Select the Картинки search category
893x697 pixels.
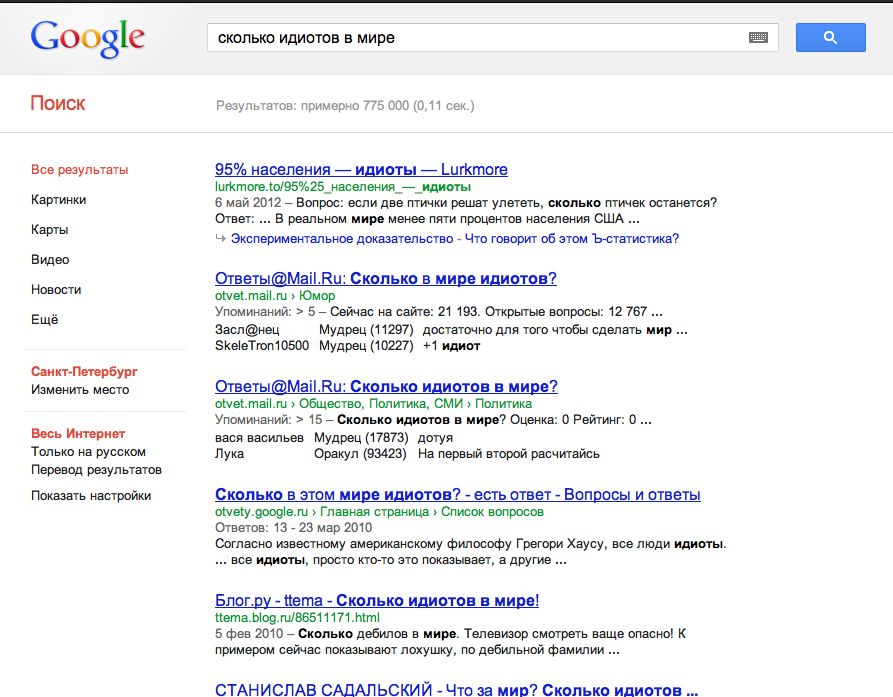tap(58, 200)
